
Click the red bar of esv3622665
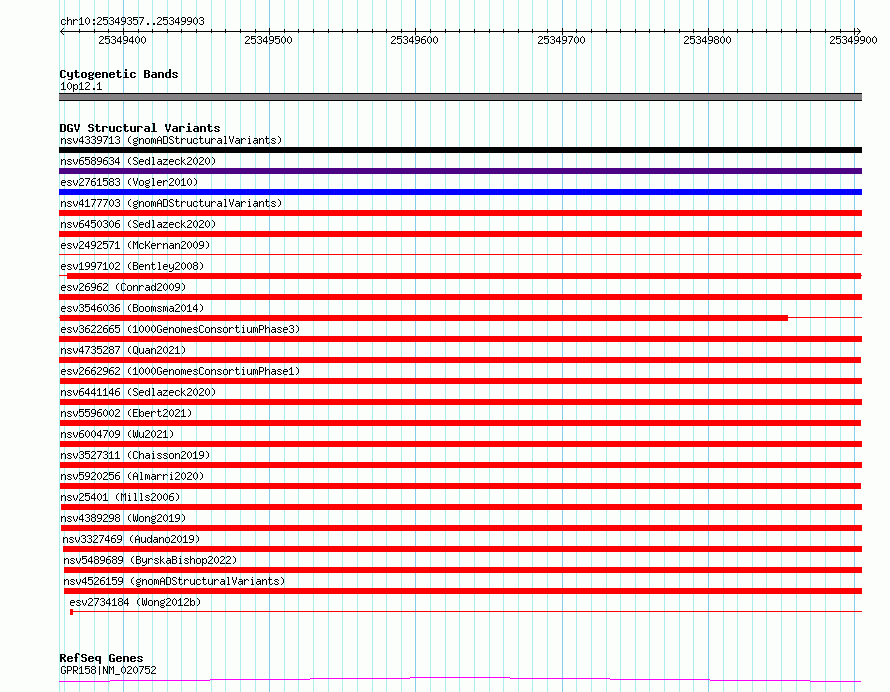(460, 339)
